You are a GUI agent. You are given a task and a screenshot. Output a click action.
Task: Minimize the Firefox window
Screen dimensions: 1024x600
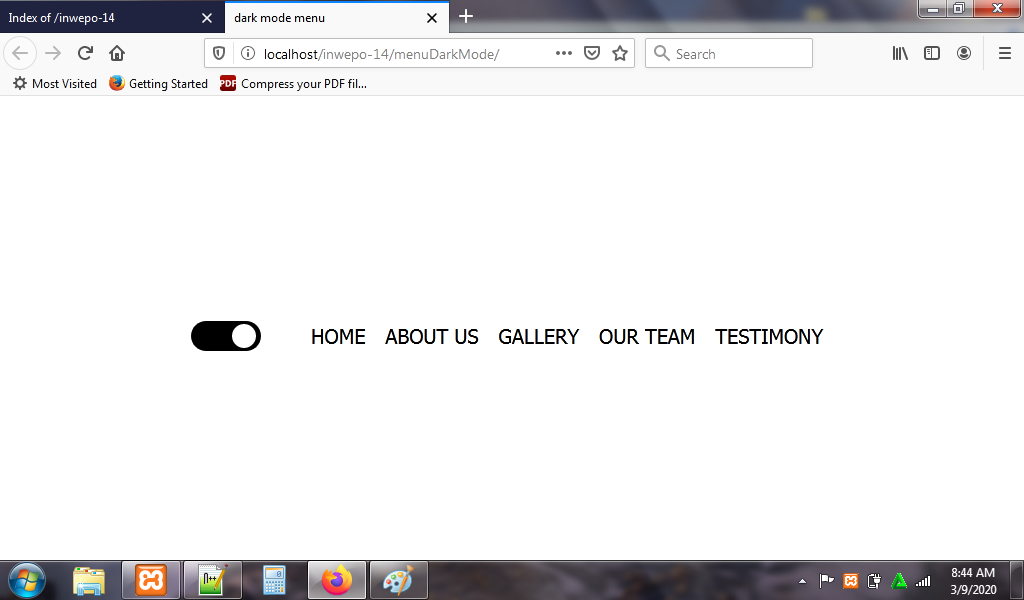coord(933,8)
